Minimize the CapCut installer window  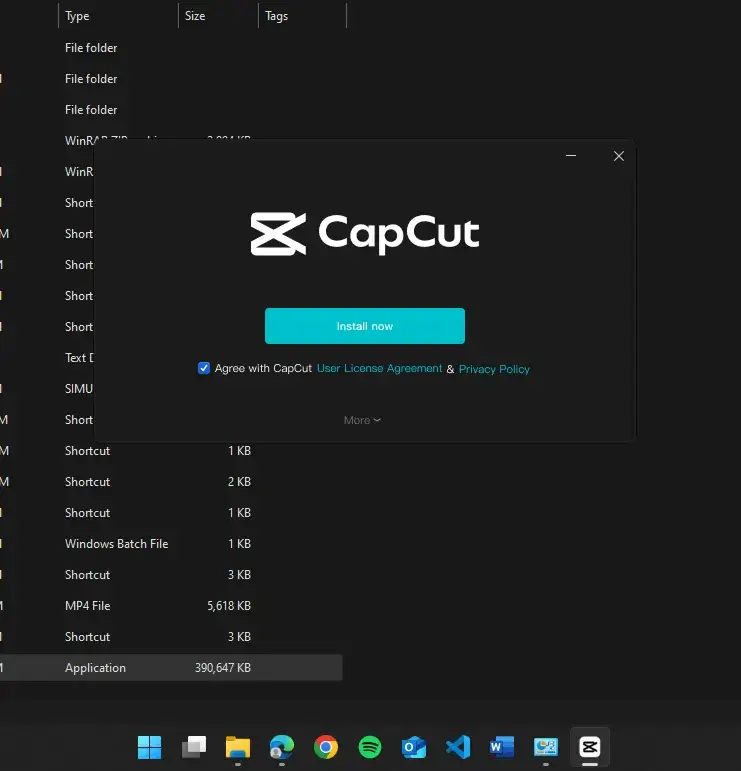point(571,156)
